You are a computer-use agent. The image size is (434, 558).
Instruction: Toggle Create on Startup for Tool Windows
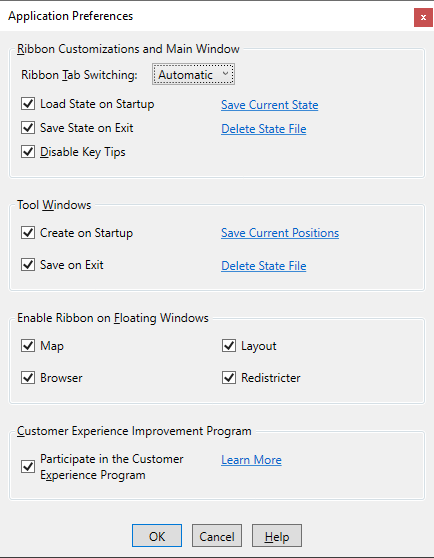coord(28,233)
